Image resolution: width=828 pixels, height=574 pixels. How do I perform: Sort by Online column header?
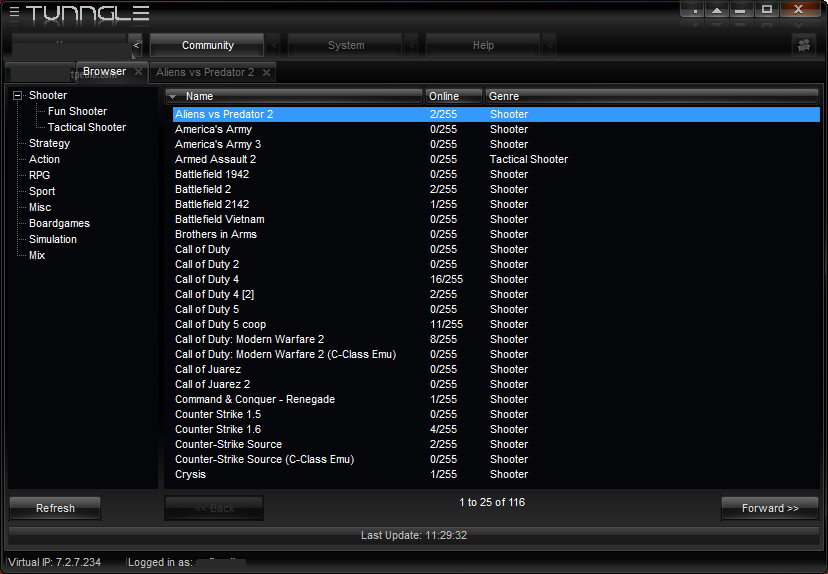pos(454,97)
